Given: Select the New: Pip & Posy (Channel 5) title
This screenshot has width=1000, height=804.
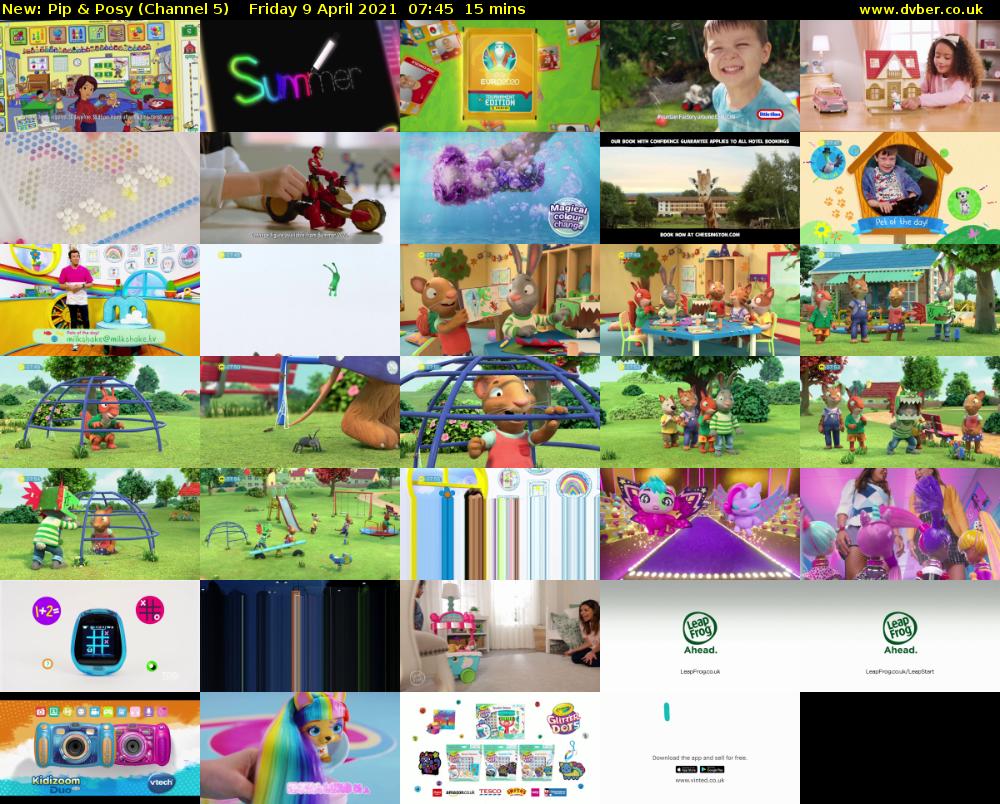Looking at the screenshot, I should pos(115,10).
